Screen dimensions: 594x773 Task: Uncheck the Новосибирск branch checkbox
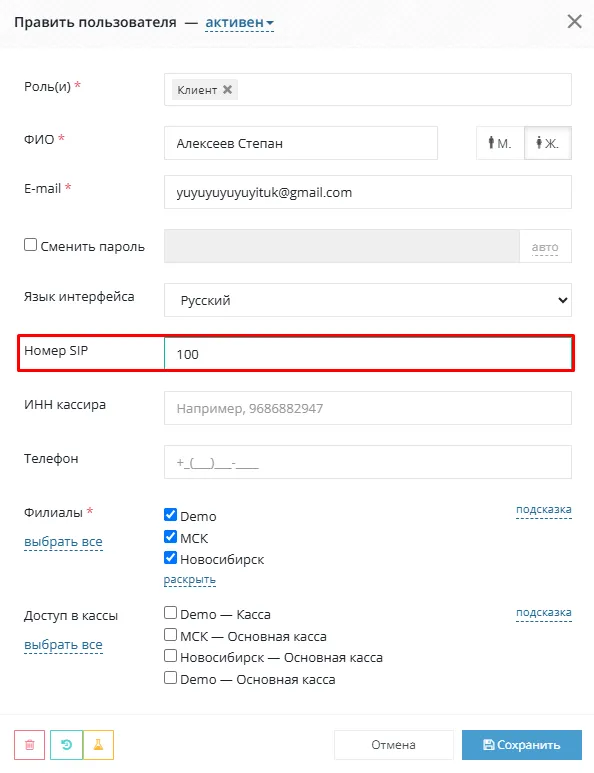click(x=170, y=558)
